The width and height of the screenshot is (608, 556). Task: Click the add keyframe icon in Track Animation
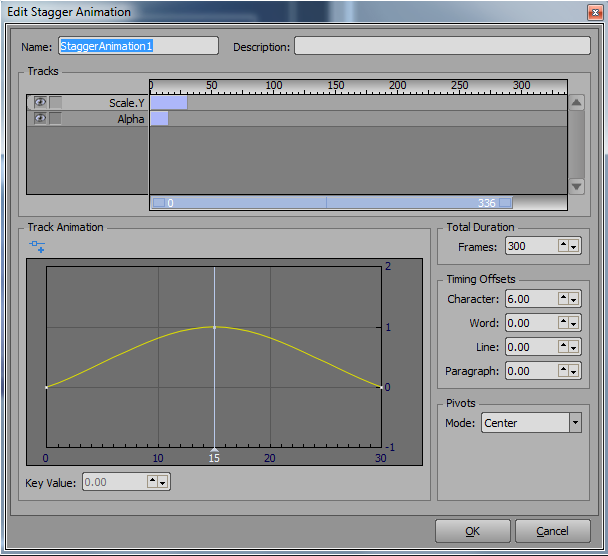(38, 246)
